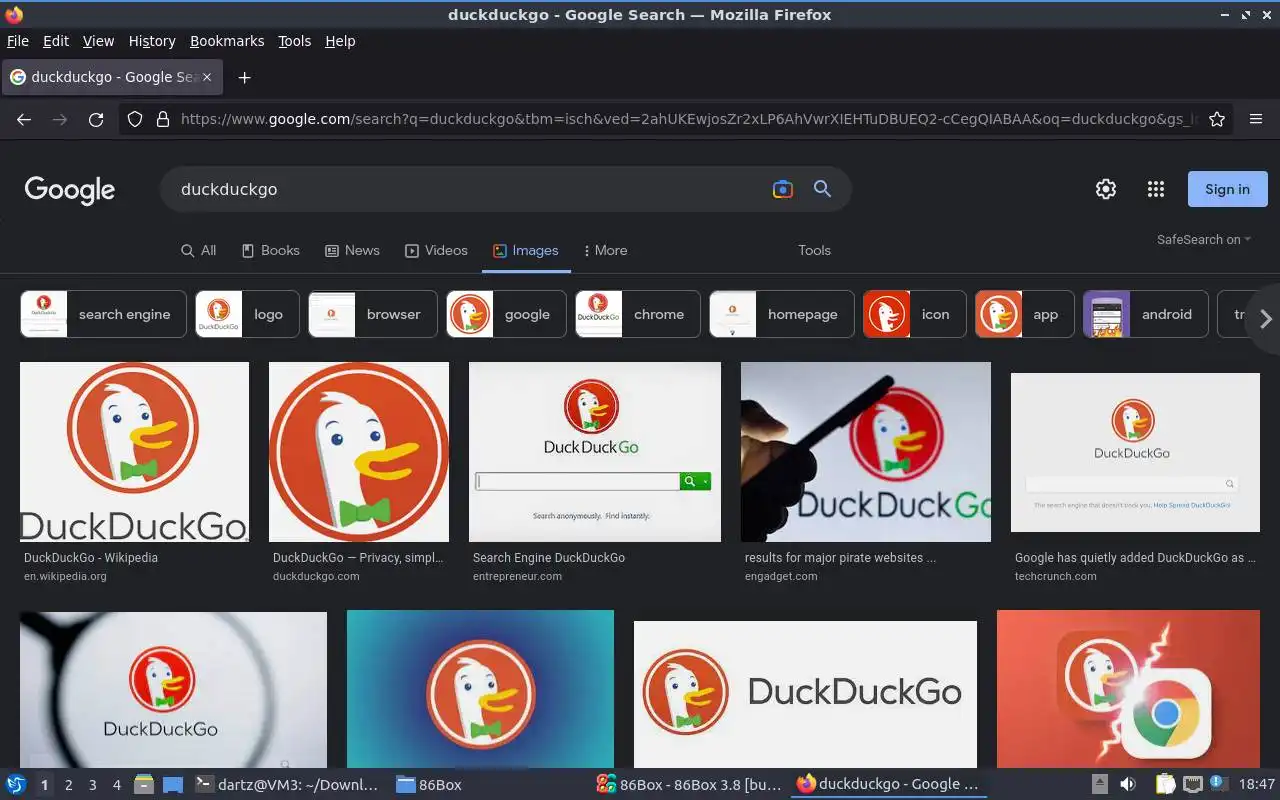Open the Edit menu
This screenshot has width=1280, height=800.
[55, 41]
